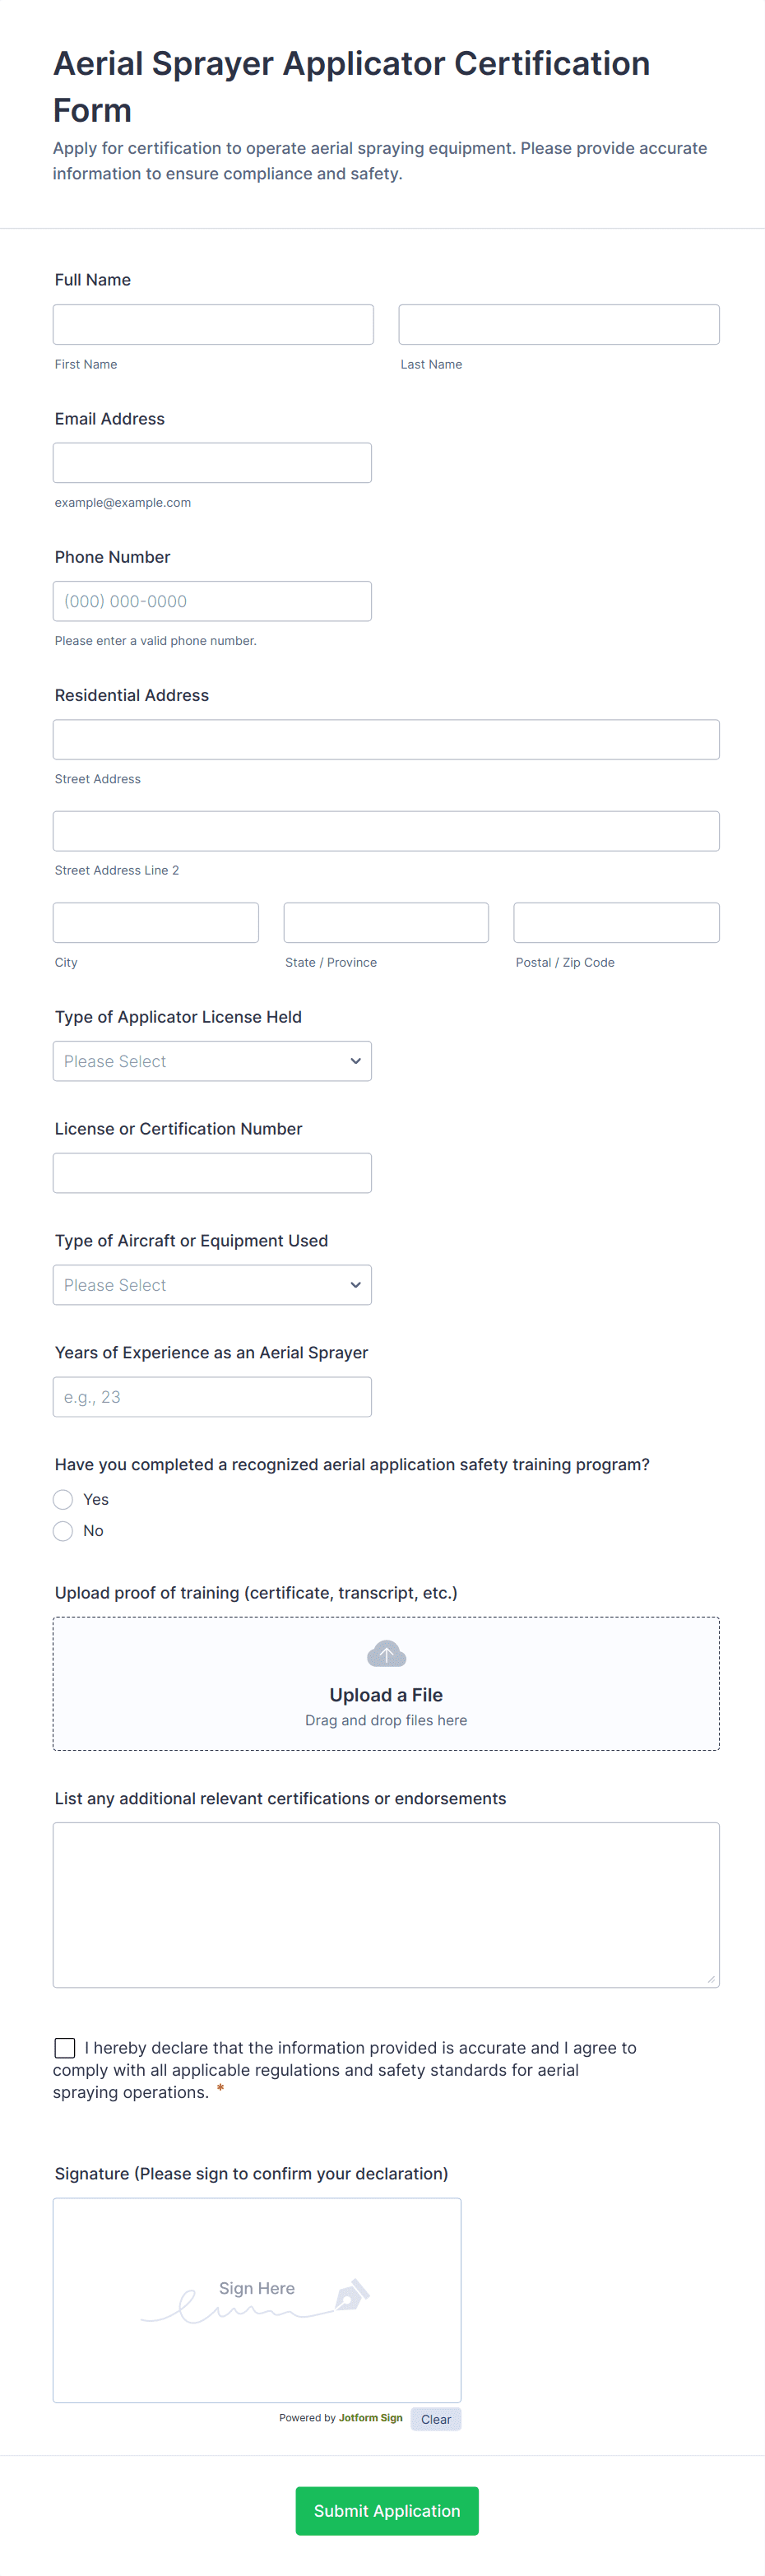Clear the signature field
Viewport: 765px width, 2576px height.
435,2419
